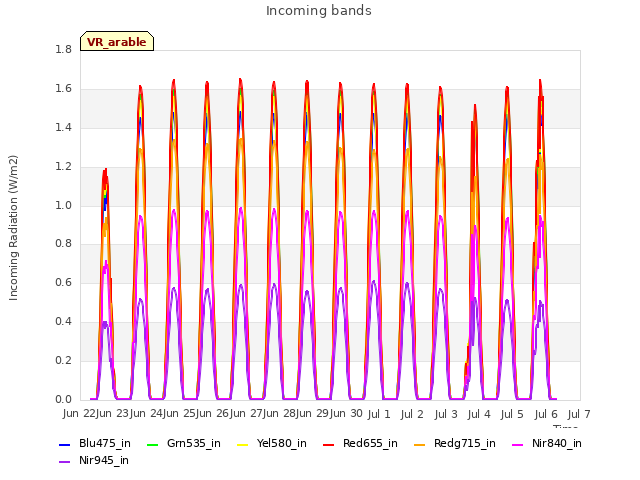Click the Jul 5 x-axis label
This screenshot has height=480, width=640.
coord(512,414)
